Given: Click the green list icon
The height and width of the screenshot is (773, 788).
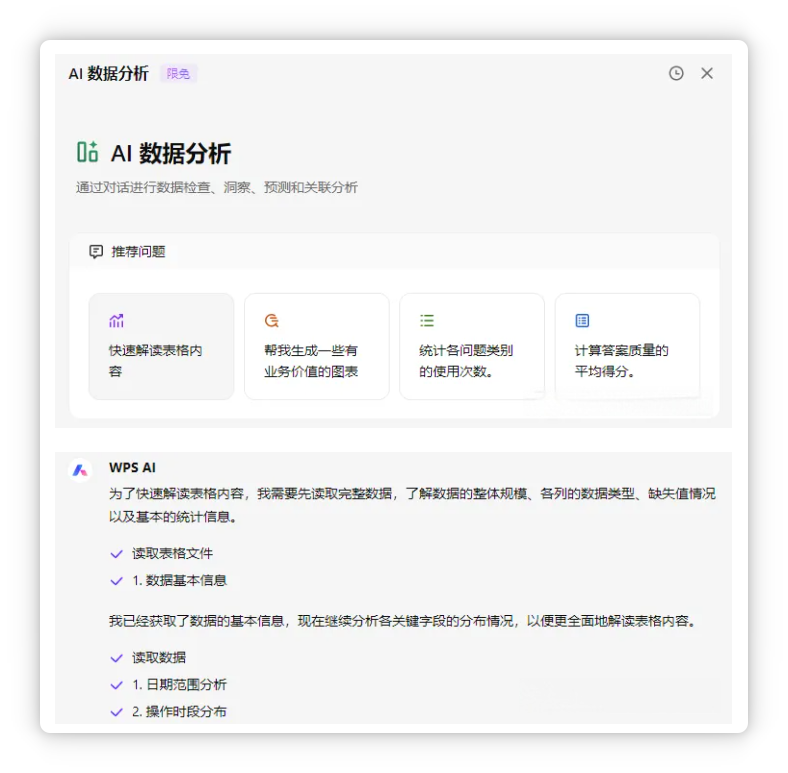Looking at the screenshot, I should pyautogui.click(x=427, y=321).
